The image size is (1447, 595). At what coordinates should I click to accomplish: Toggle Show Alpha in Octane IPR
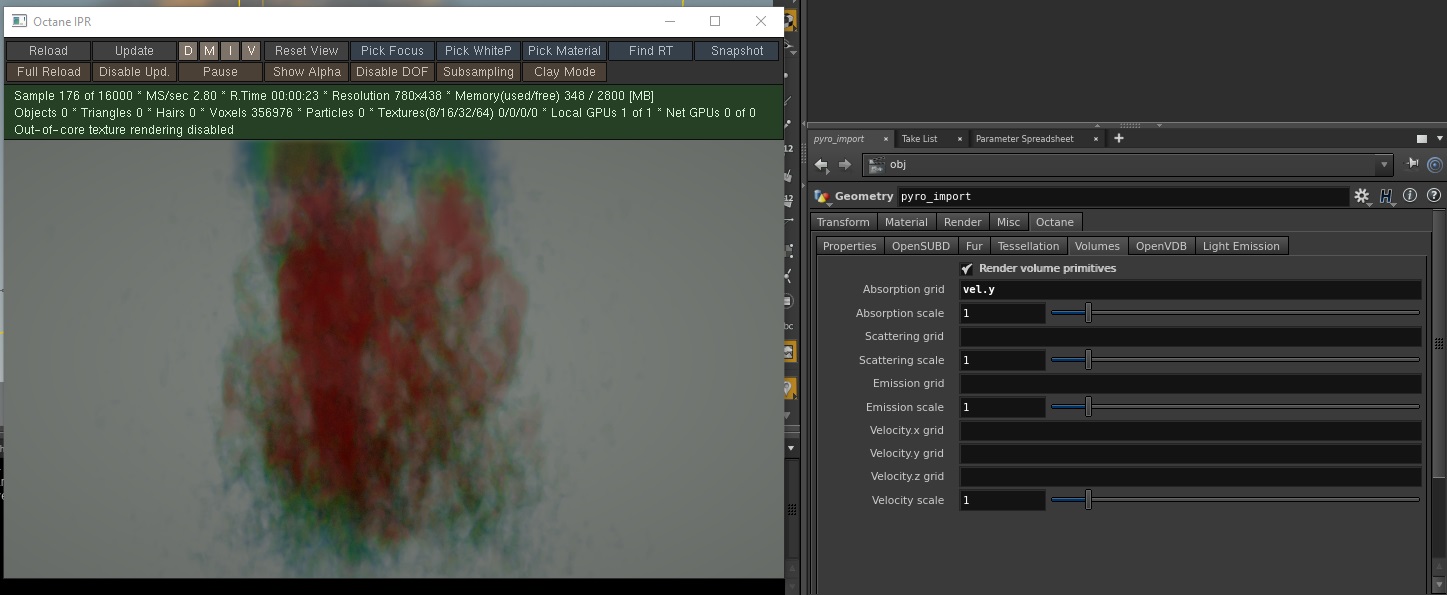[x=307, y=72]
